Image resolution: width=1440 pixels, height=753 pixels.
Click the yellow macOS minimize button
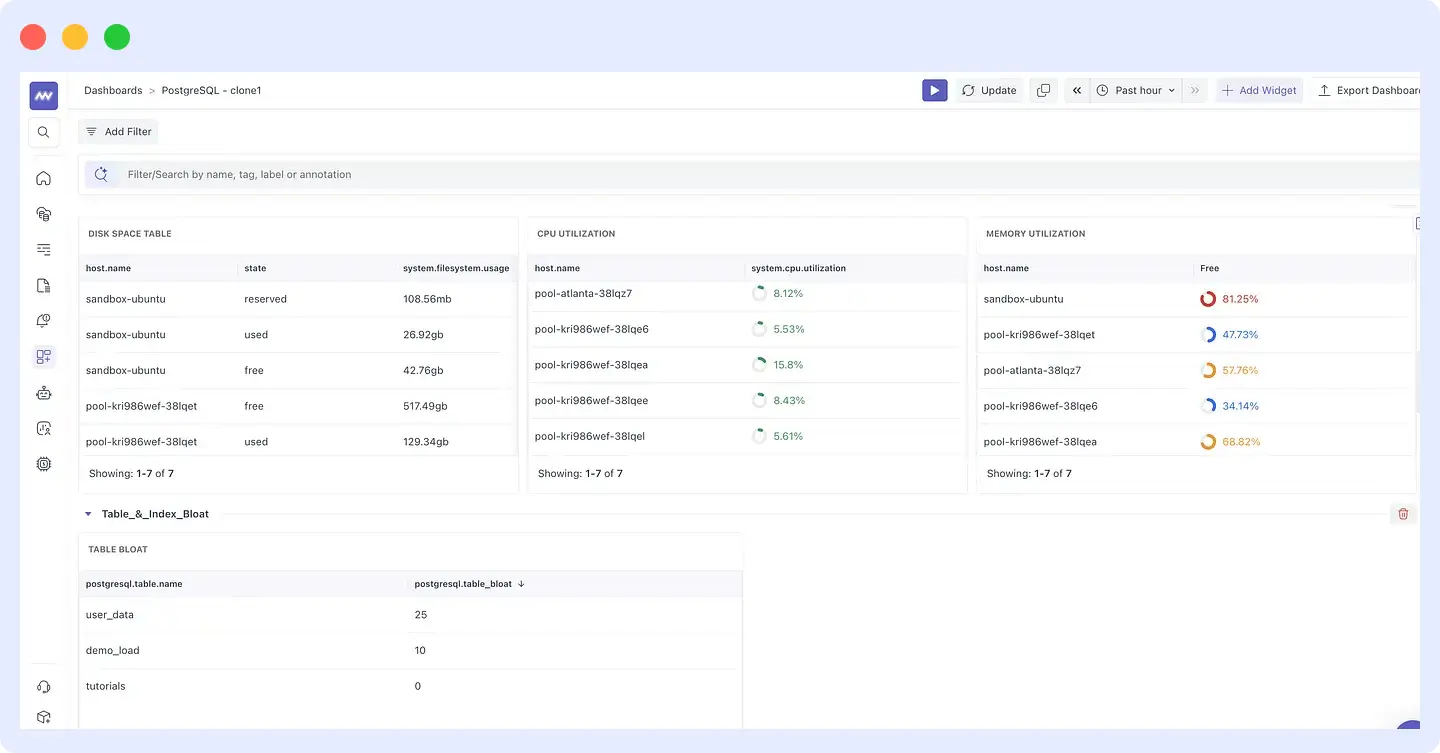tap(75, 37)
